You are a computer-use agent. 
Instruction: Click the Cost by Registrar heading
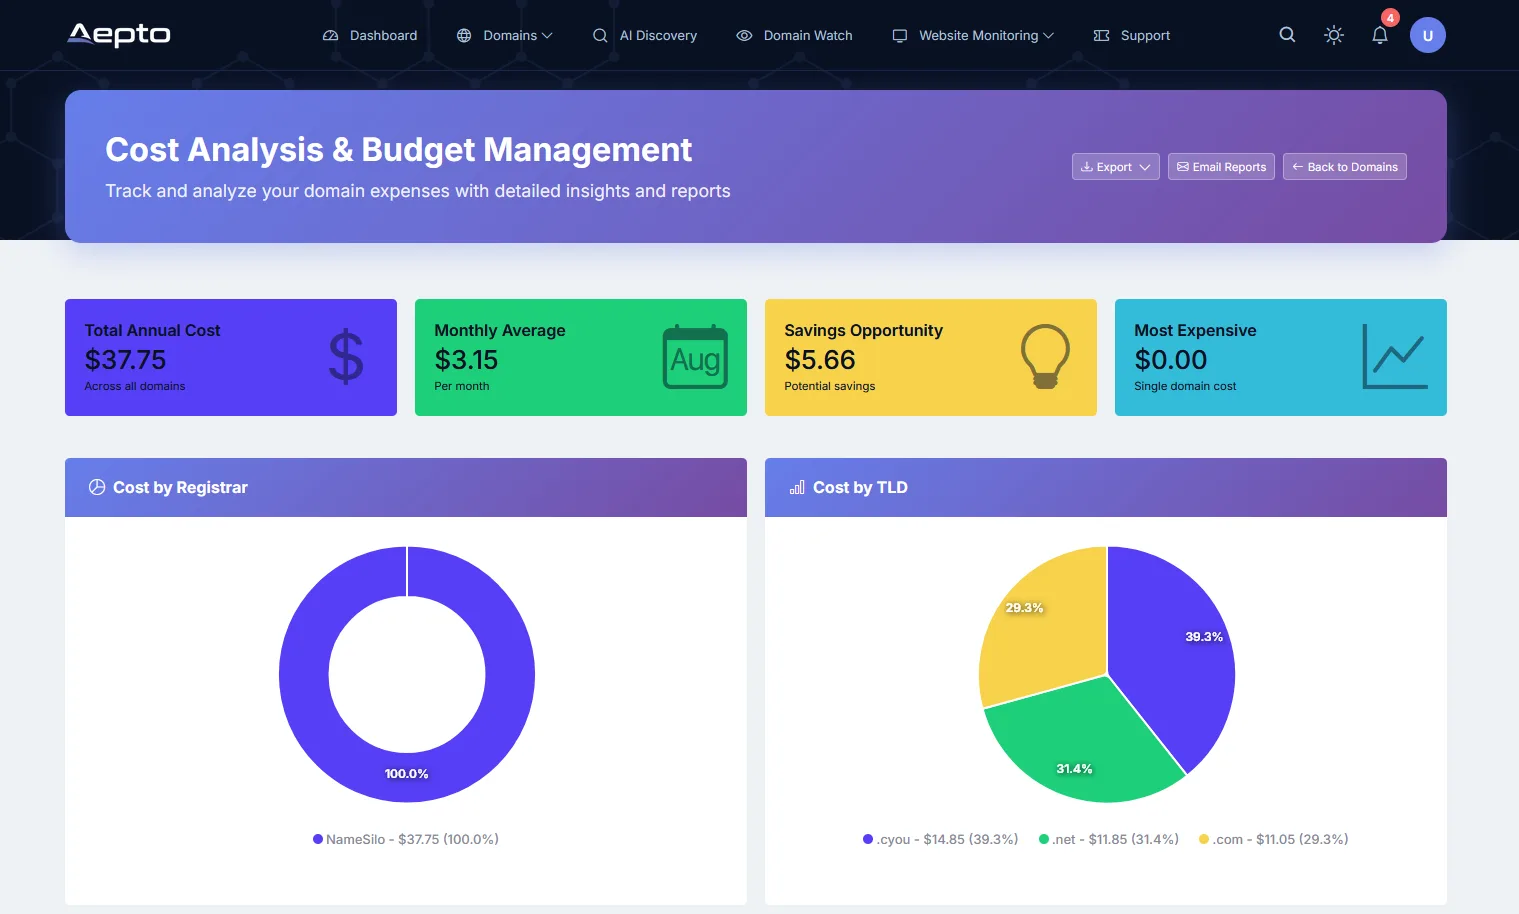click(x=180, y=487)
